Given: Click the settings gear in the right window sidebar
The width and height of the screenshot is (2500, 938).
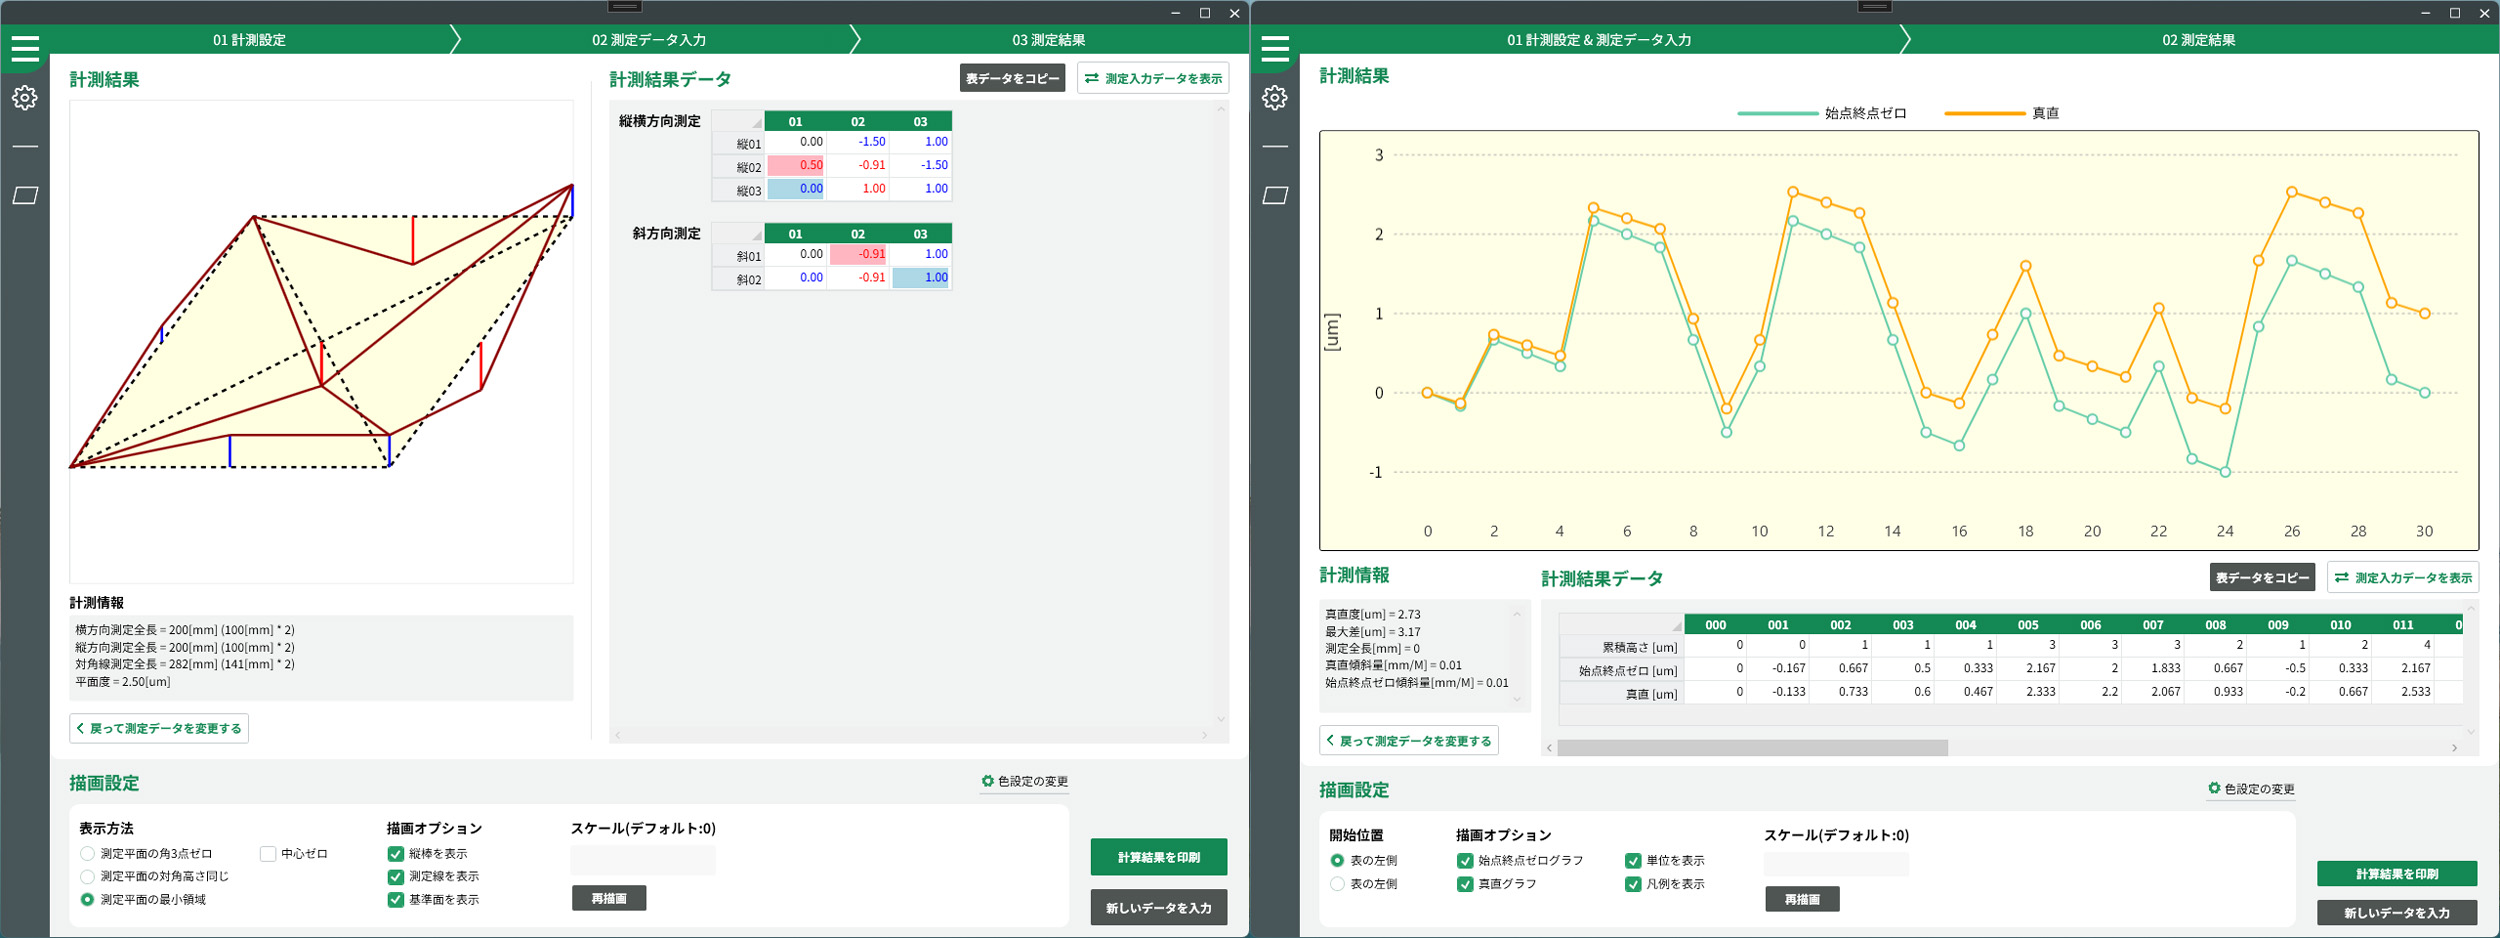Looking at the screenshot, I should click(x=1275, y=98).
